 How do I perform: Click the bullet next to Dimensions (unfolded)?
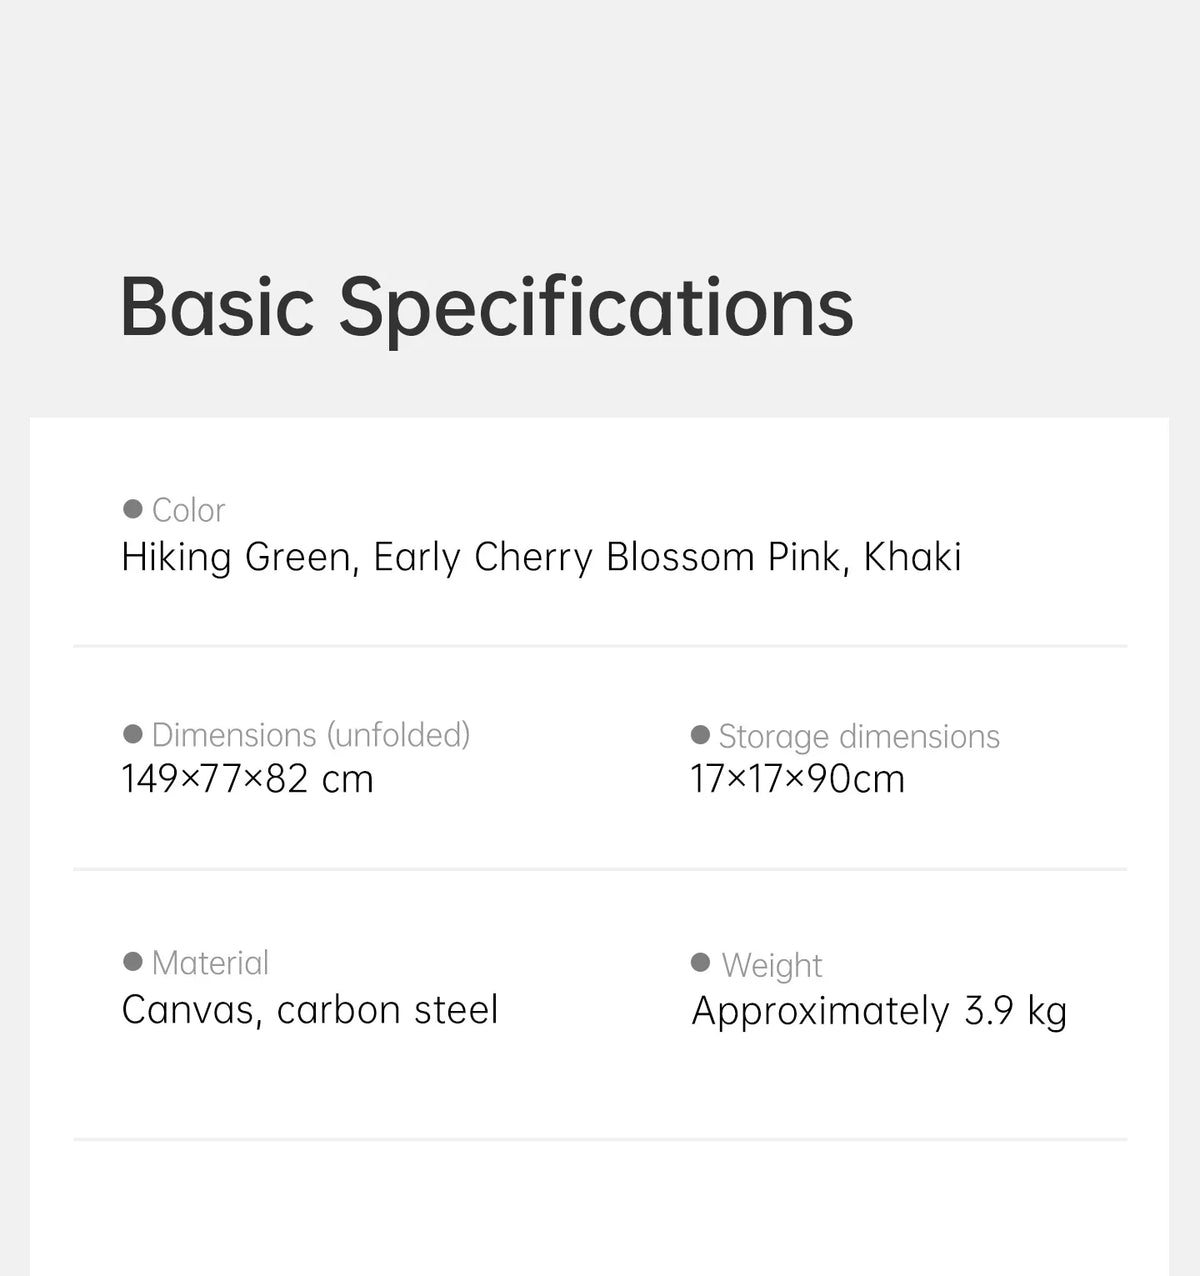[132, 734]
